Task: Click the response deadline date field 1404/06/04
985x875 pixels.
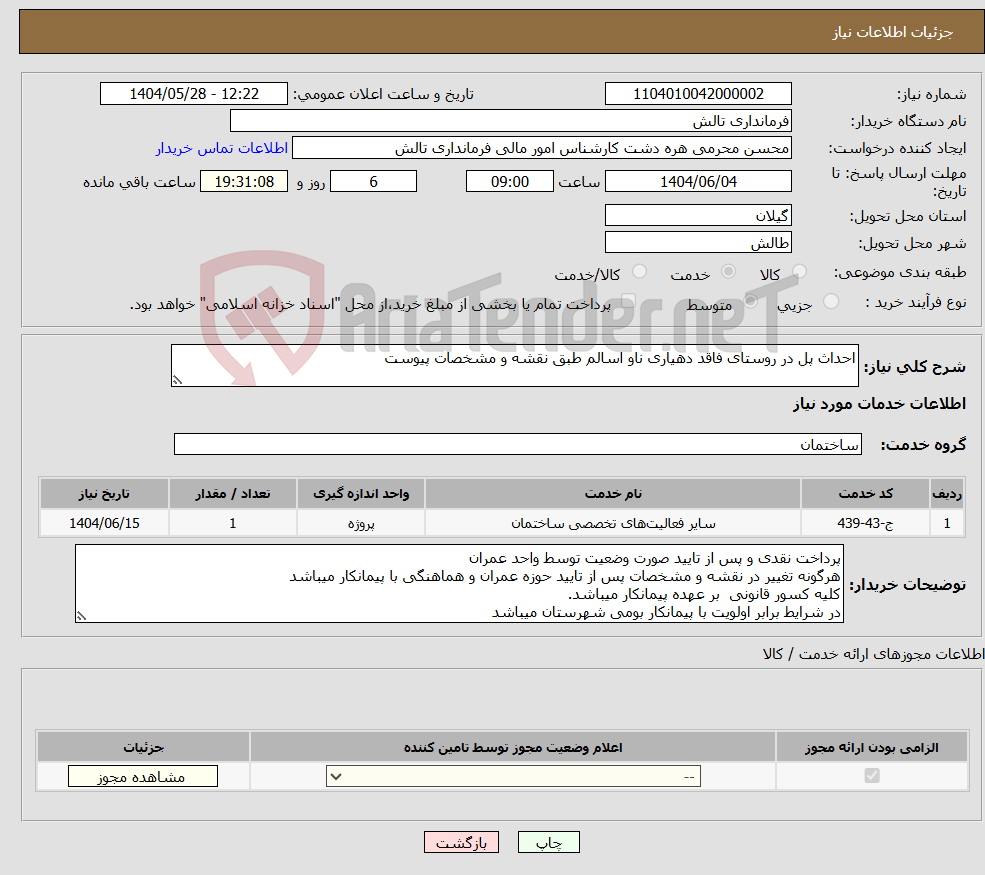Action: [x=698, y=182]
